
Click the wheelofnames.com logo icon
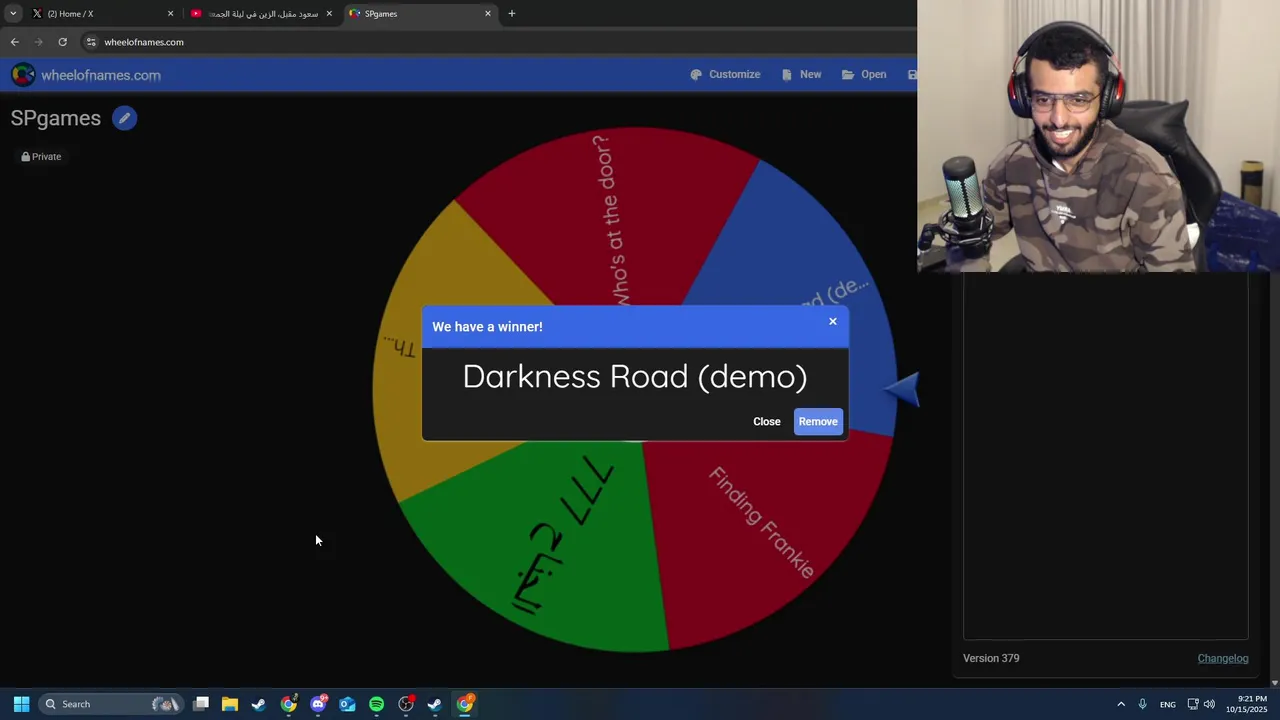click(23, 75)
